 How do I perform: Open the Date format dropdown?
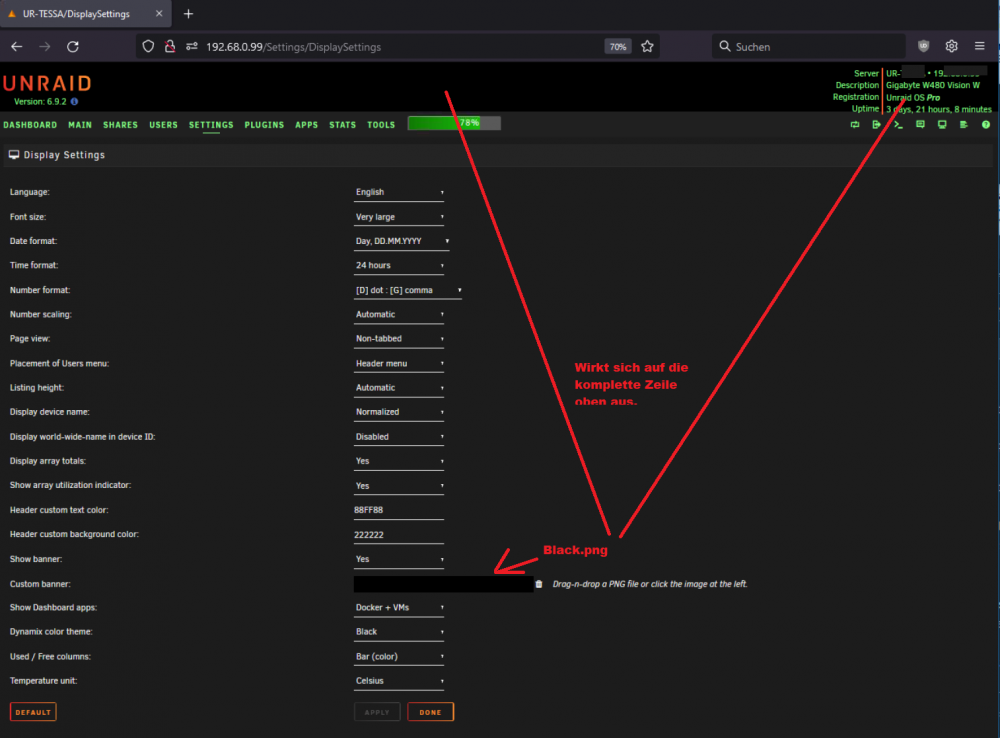pyautogui.click(x=402, y=241)
